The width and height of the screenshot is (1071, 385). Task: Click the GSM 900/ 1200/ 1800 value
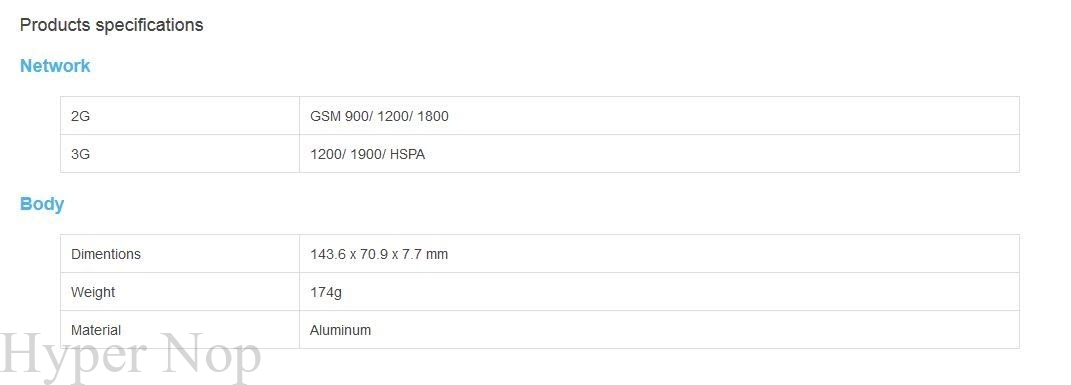point(379,116)
